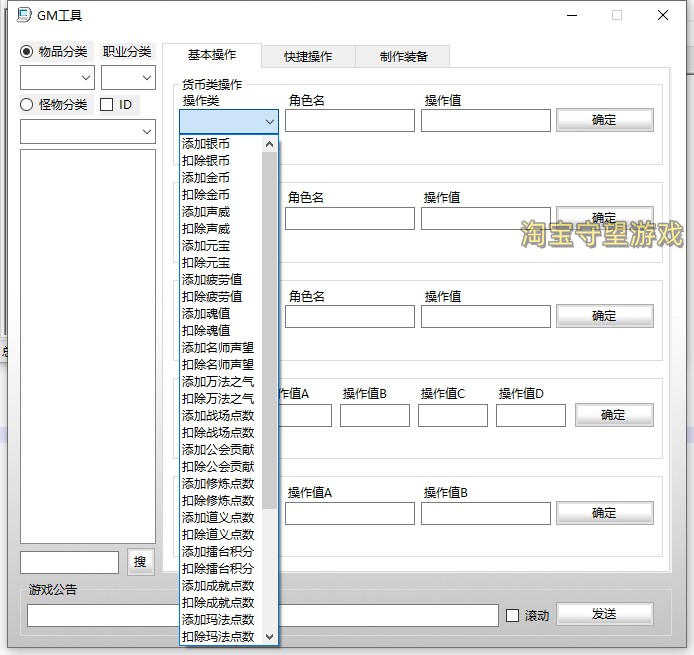Pick 扣除金币 in the dropdown list
This screenshot has width=694, height=655.
221,195
